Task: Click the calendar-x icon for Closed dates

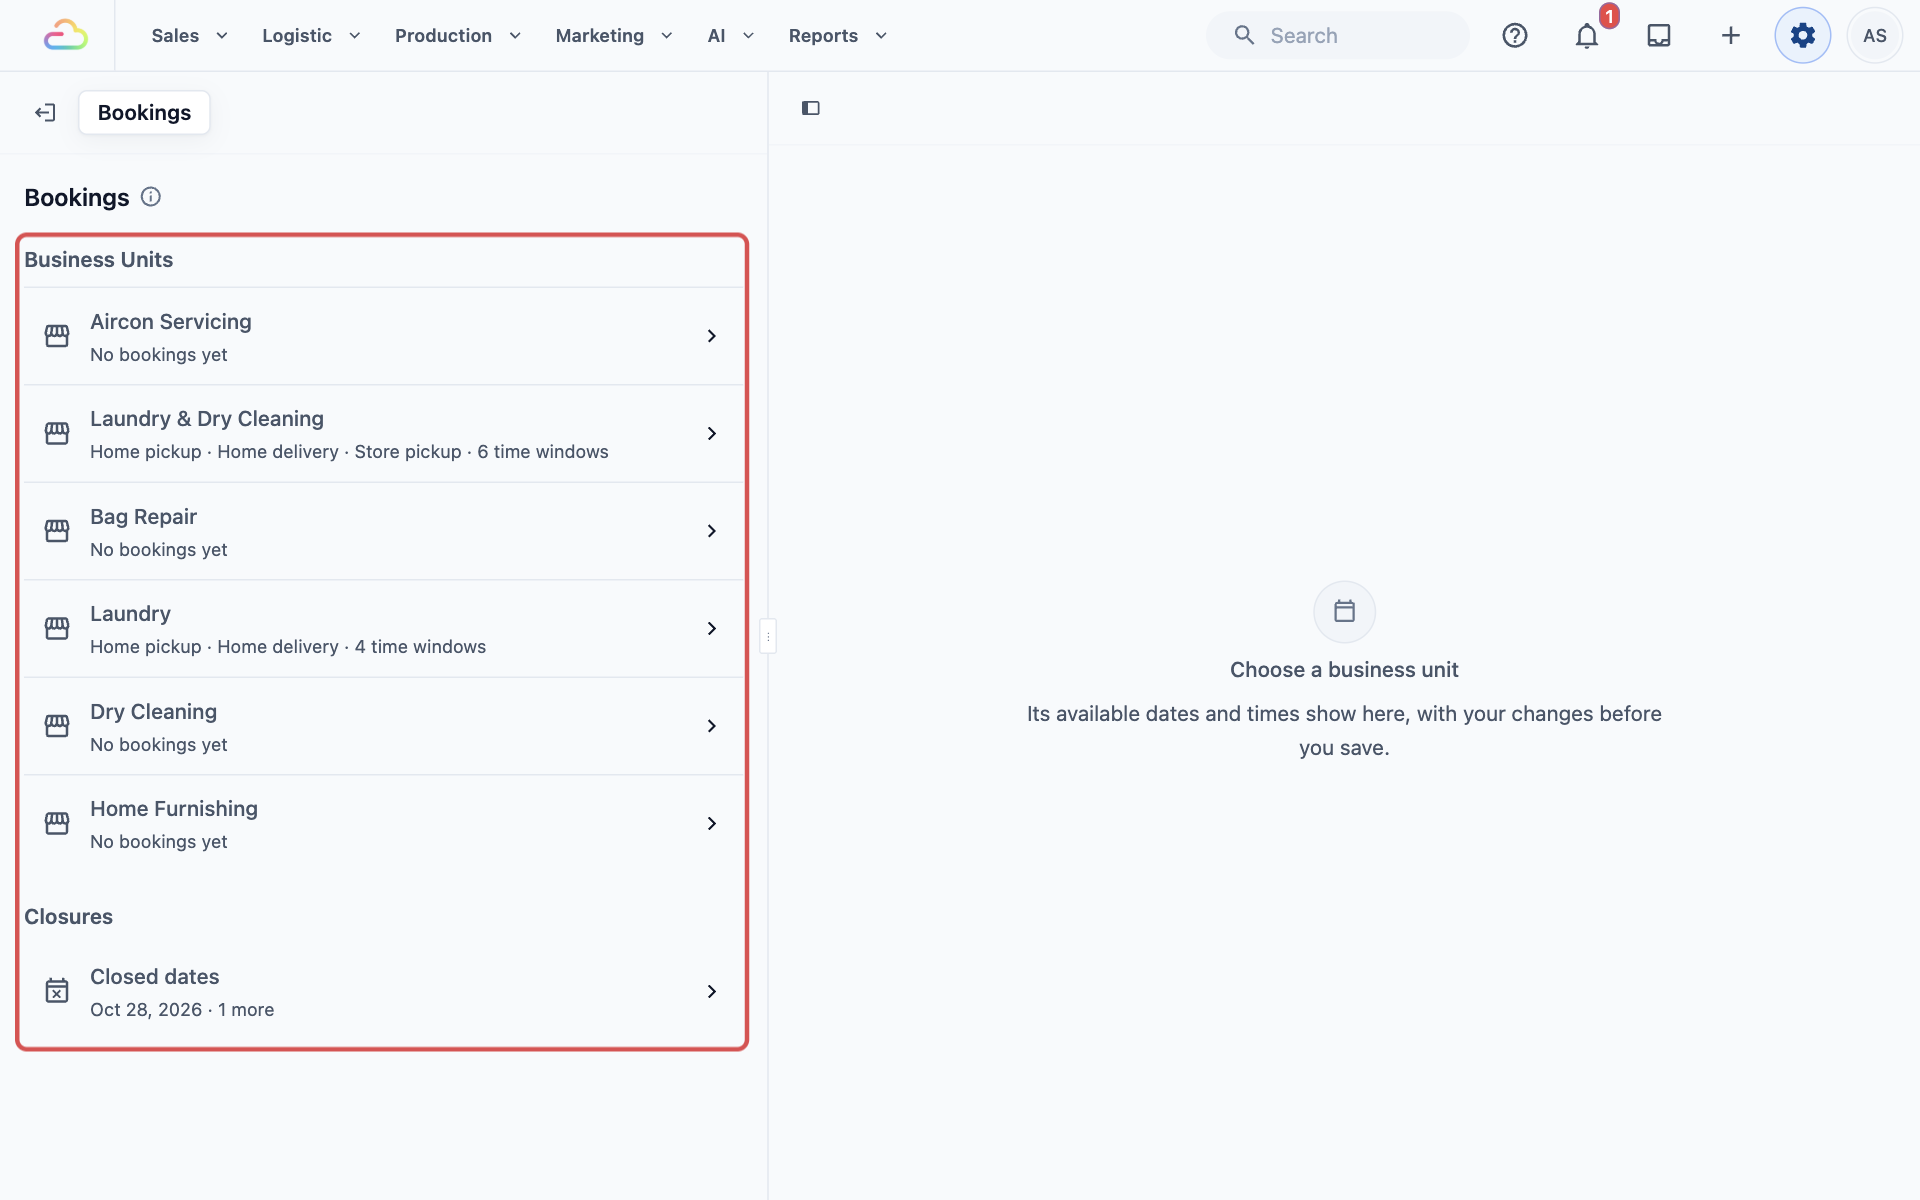Action: [57, 991]
